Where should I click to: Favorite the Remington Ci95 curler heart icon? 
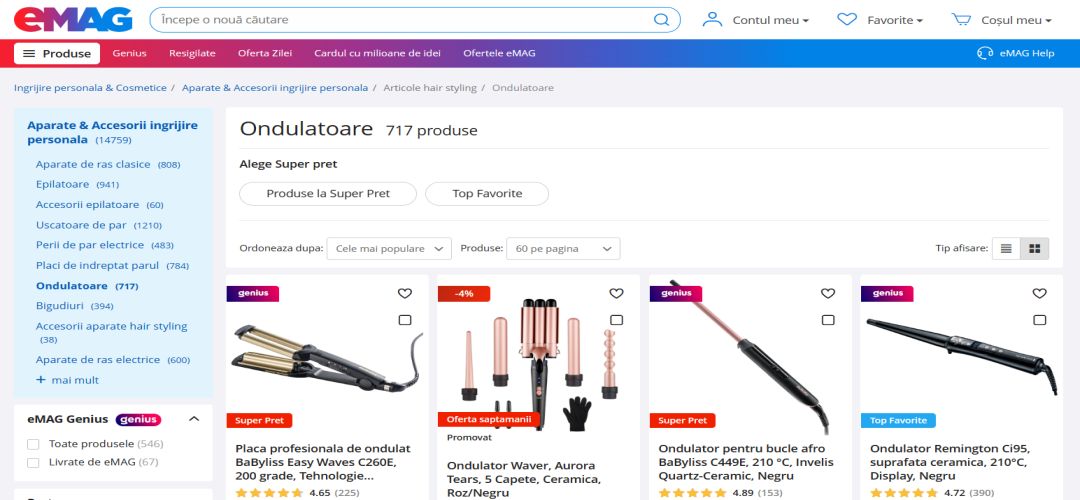coord(1039,293)
